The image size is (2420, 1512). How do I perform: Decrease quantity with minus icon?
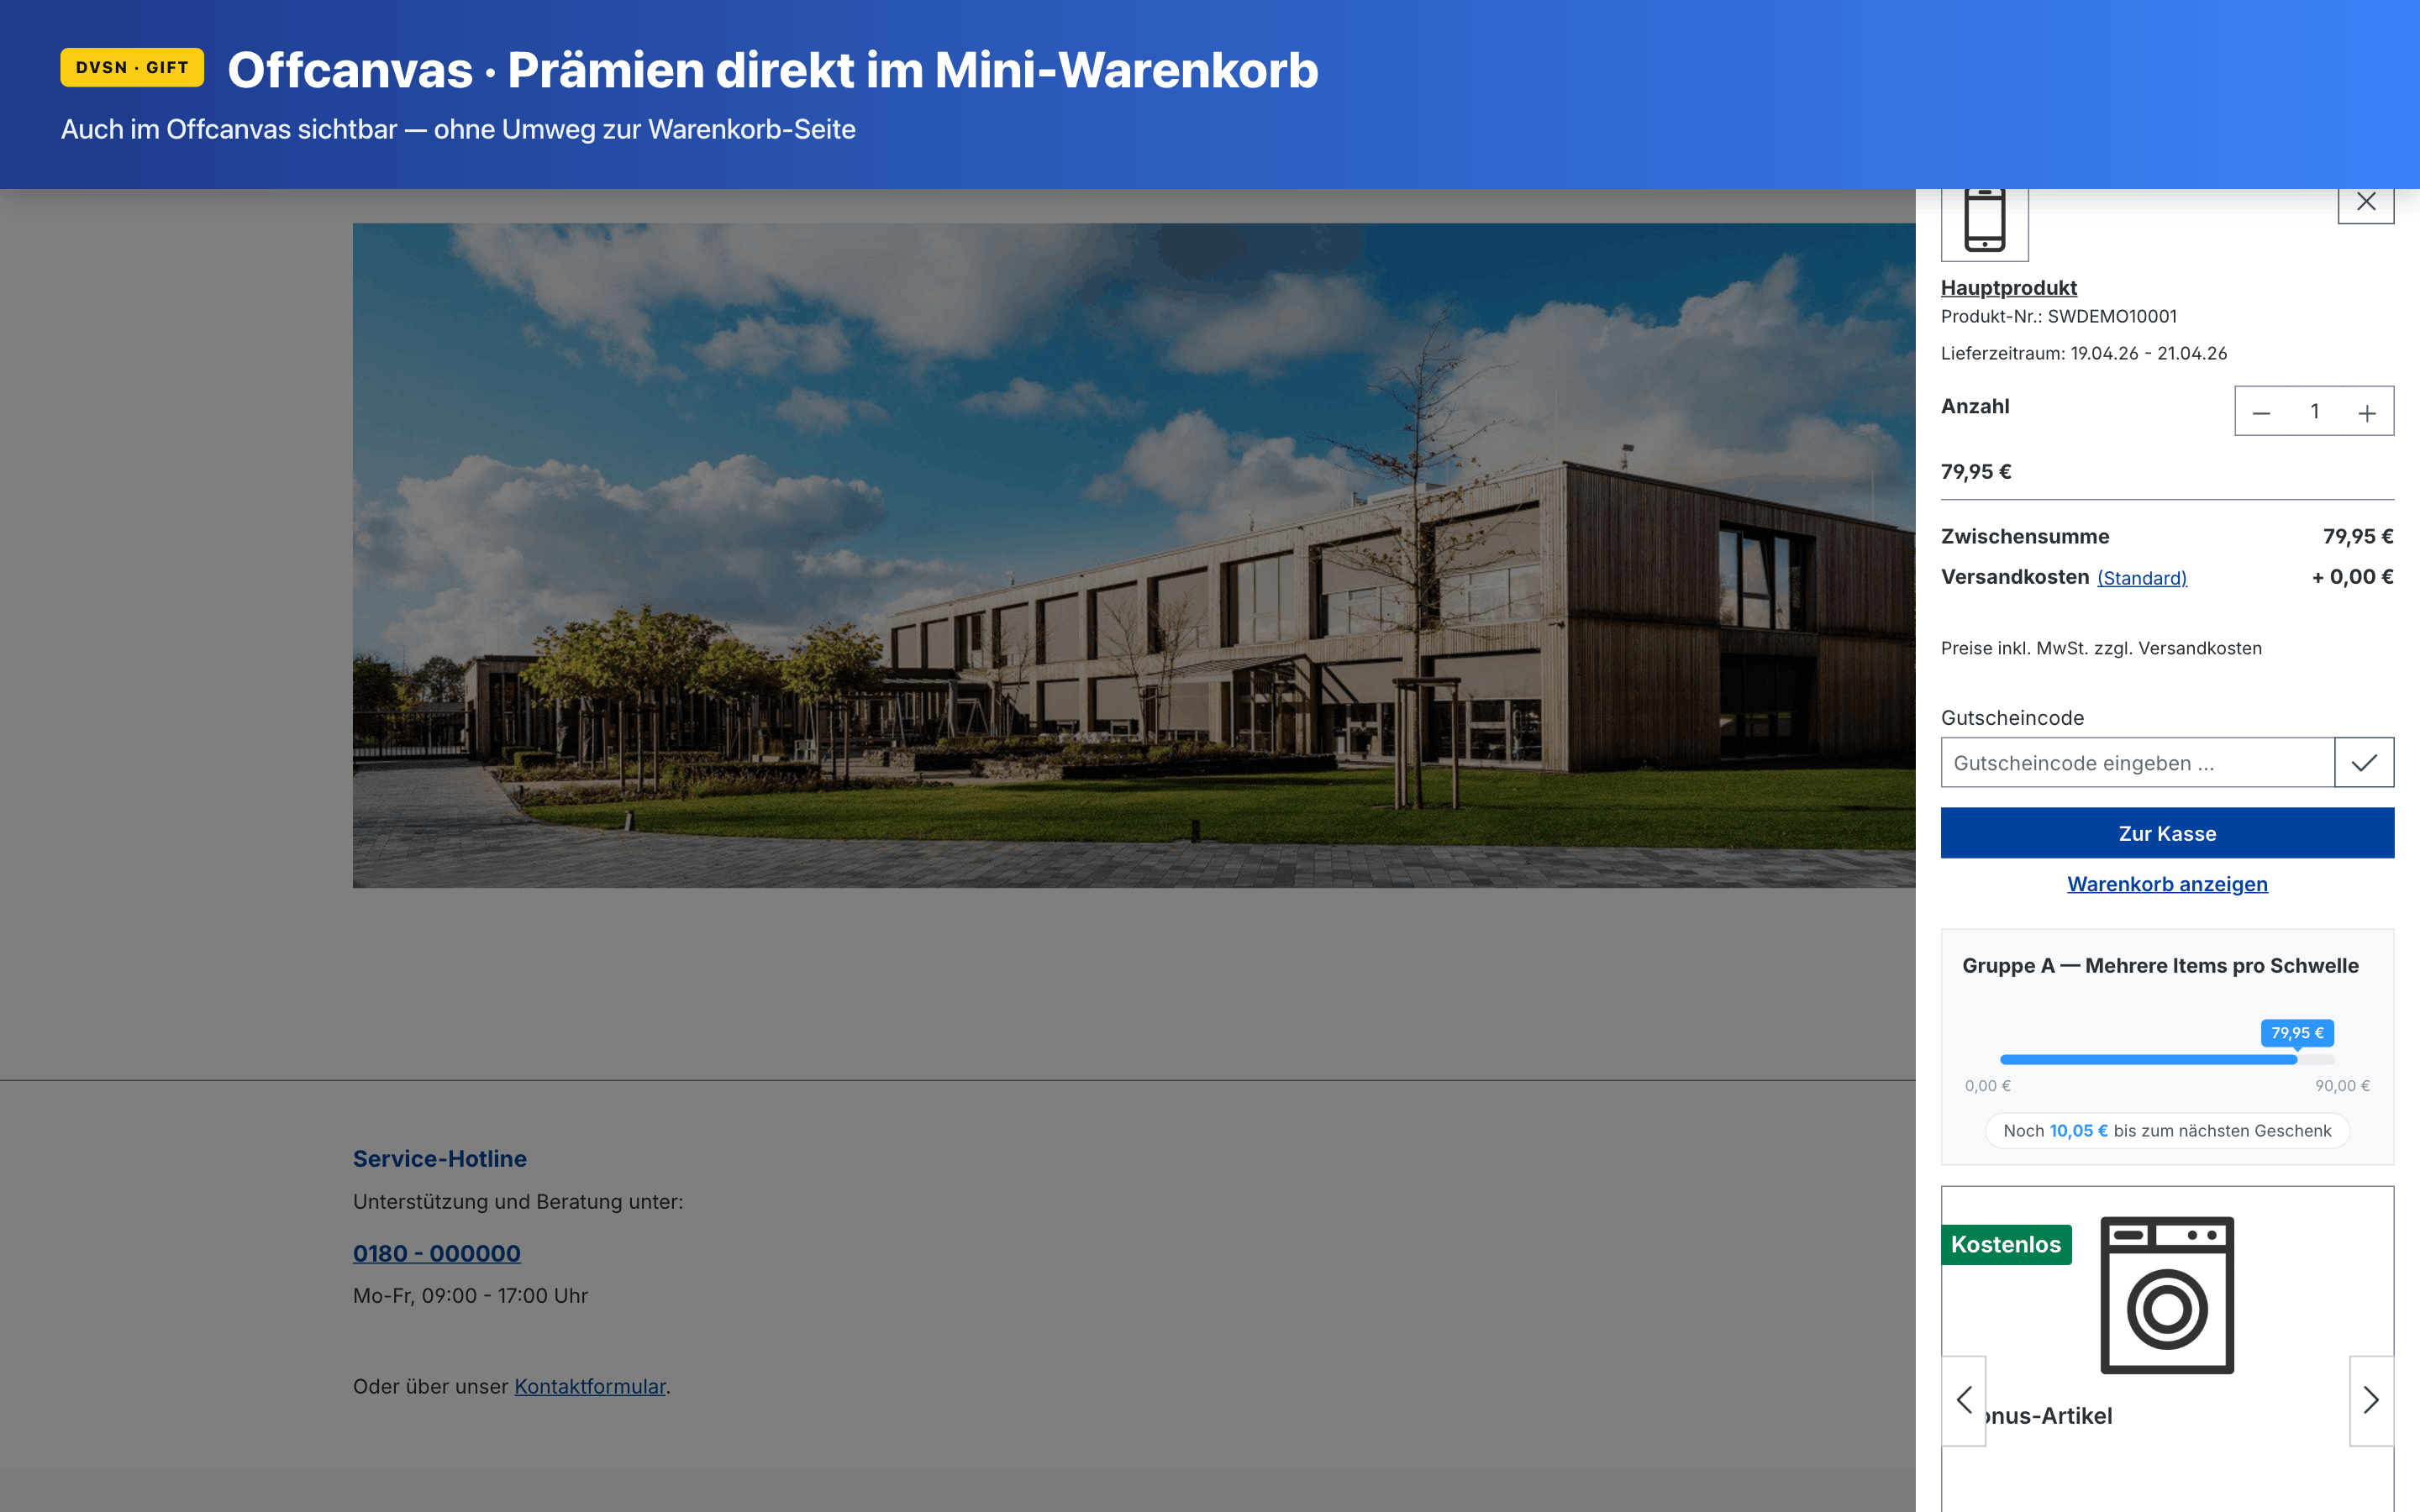click(x=2261, y=412)
